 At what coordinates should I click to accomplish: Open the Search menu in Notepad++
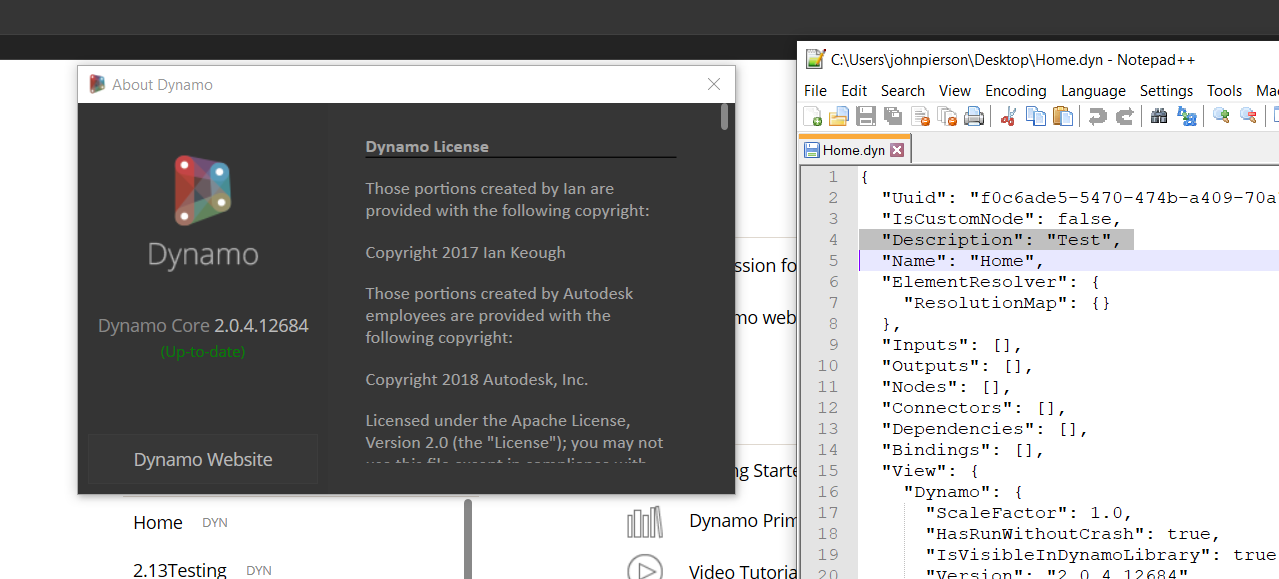click(902, 90)
